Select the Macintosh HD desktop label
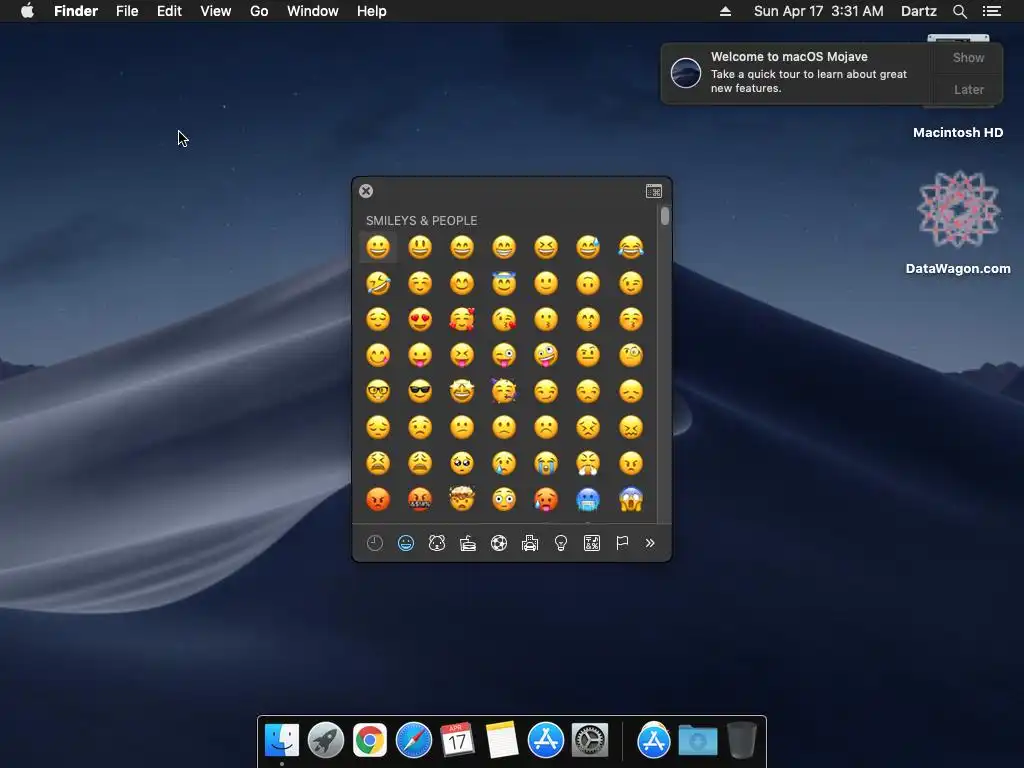The width and height of the screenshot is (1024, 768). tap(958, 133)
